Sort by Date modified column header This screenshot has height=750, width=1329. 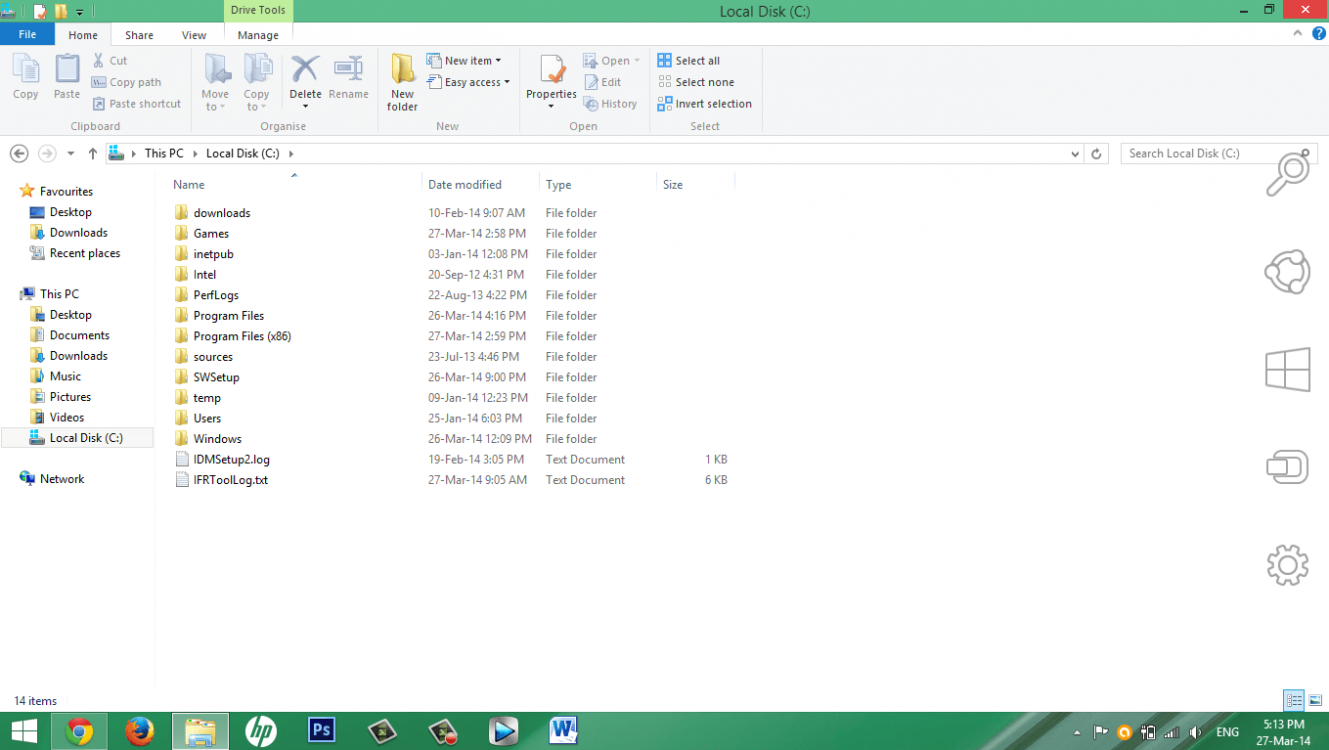click(x=480, y=185)
